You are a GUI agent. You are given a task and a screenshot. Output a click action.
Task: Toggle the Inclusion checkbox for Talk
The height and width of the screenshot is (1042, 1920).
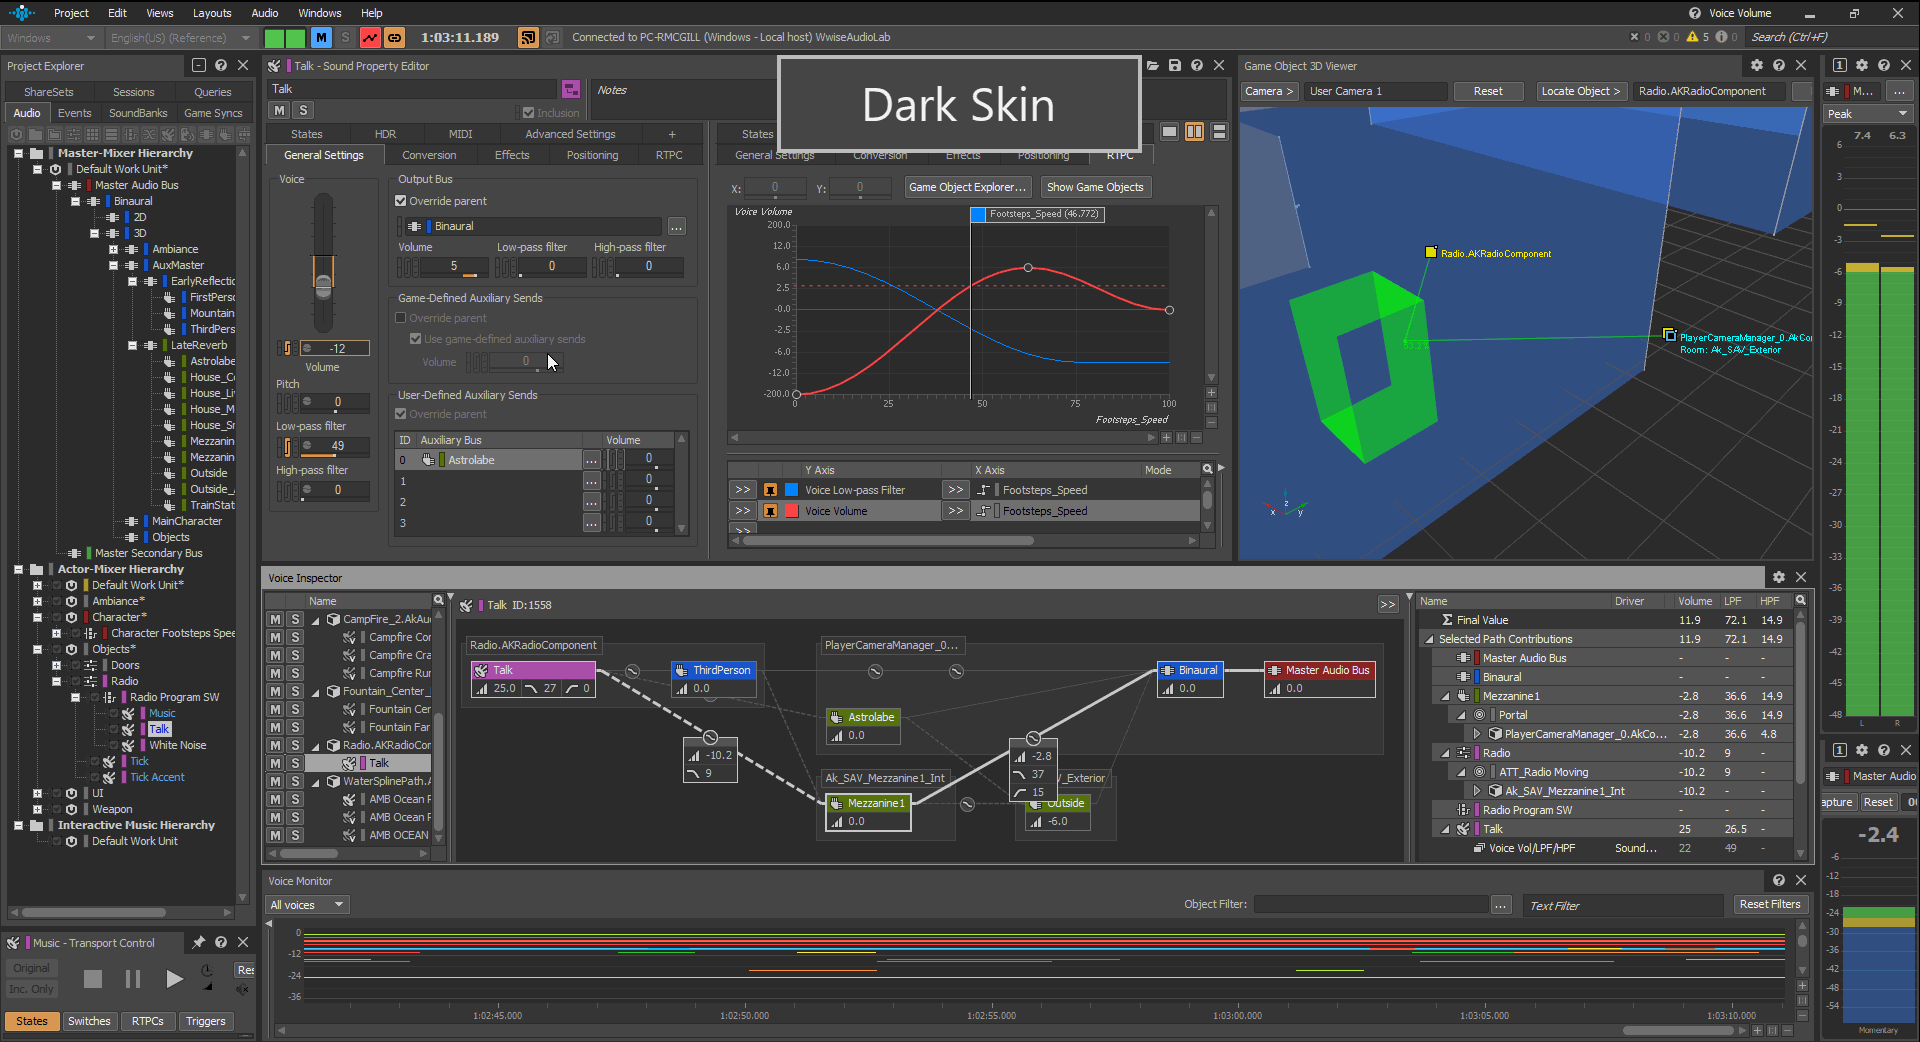click(528, 112)
